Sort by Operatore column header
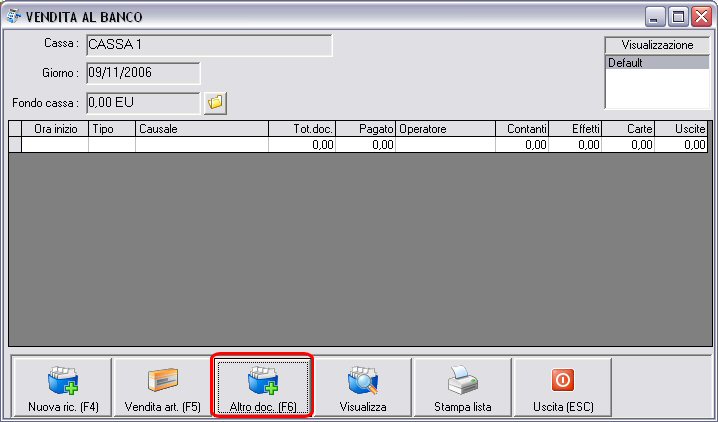The image size is (718, 422). (x=446, y=129)
